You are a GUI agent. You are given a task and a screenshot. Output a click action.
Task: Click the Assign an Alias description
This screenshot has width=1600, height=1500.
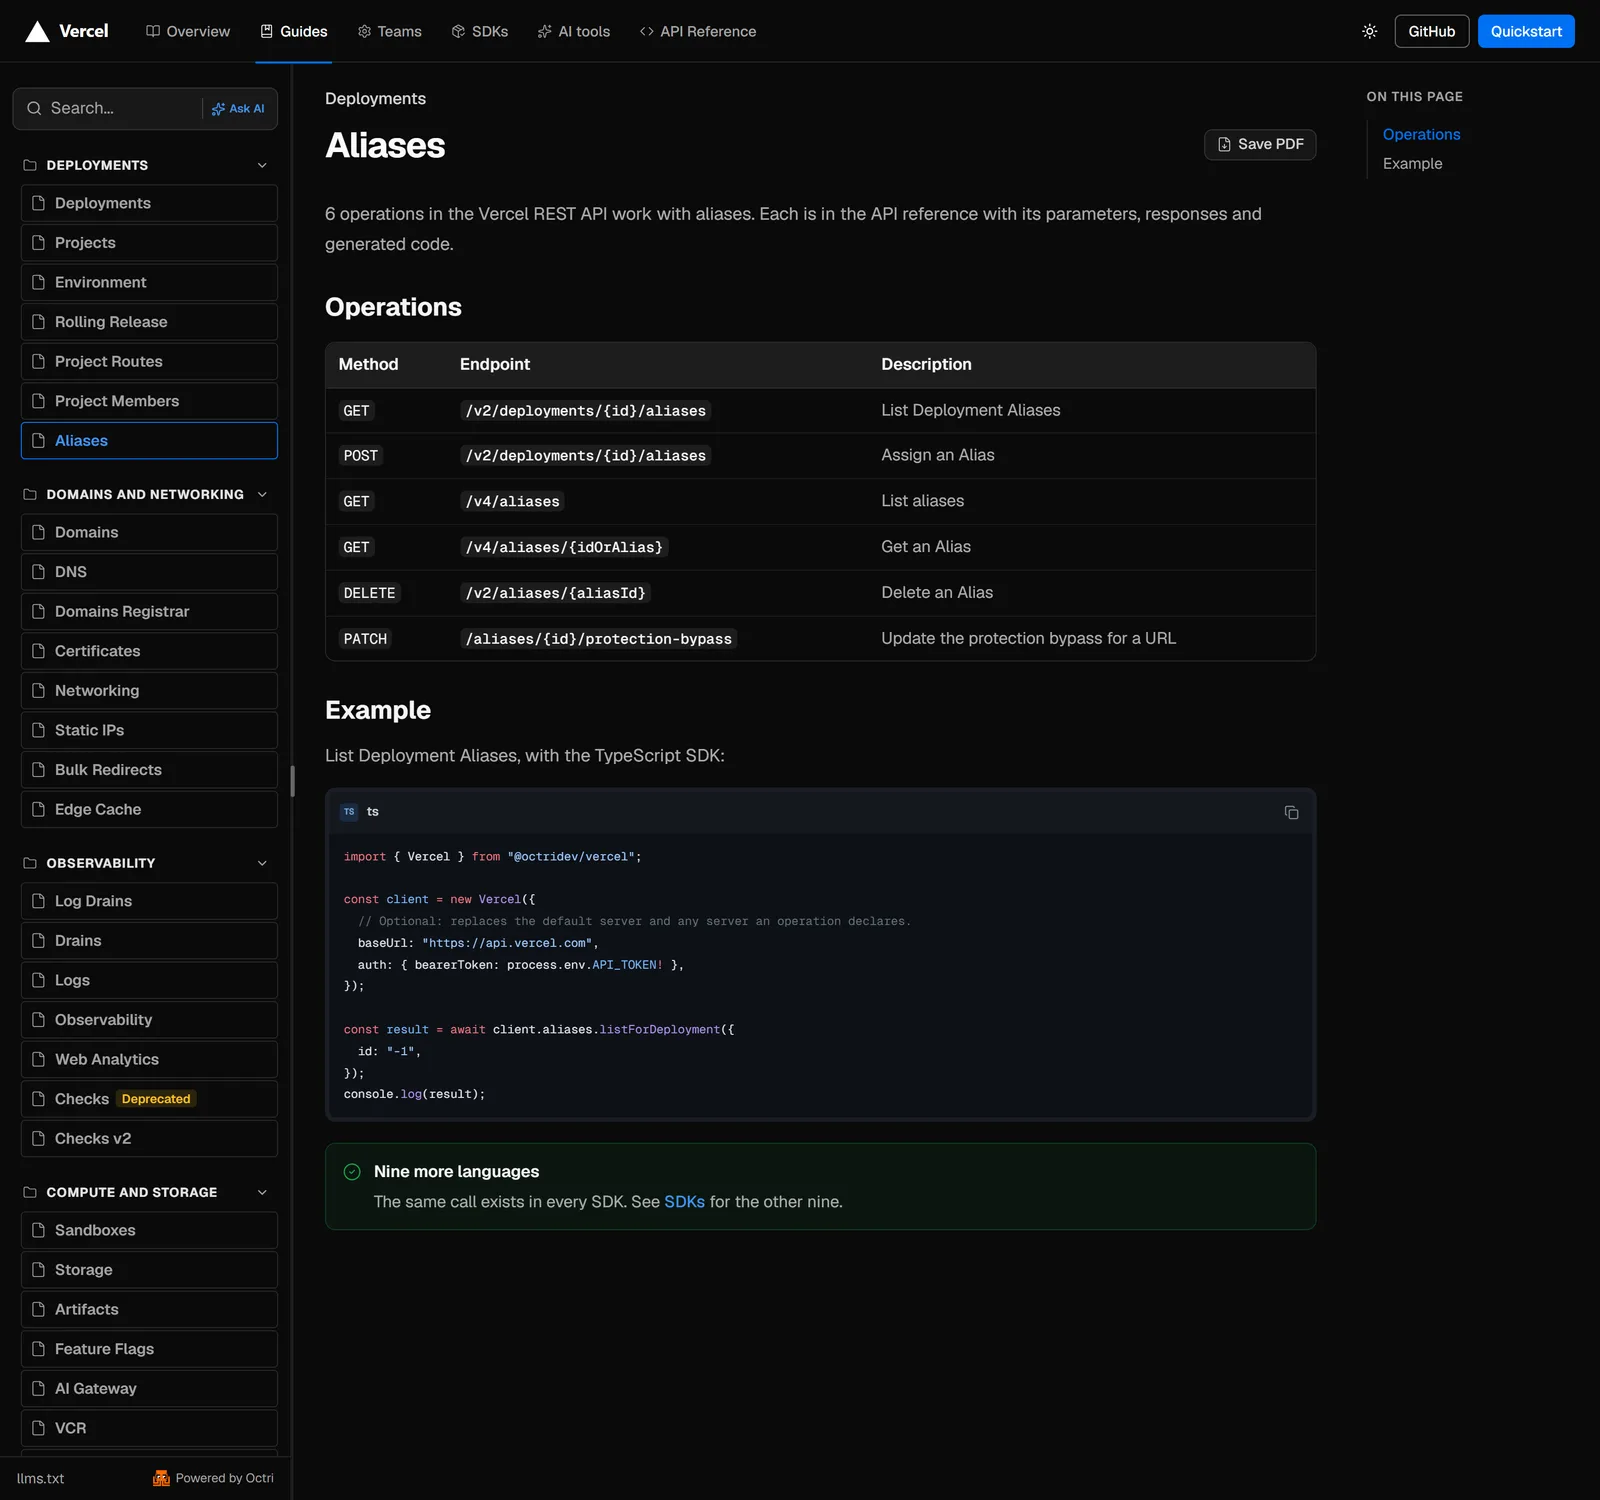coord(938,455)
